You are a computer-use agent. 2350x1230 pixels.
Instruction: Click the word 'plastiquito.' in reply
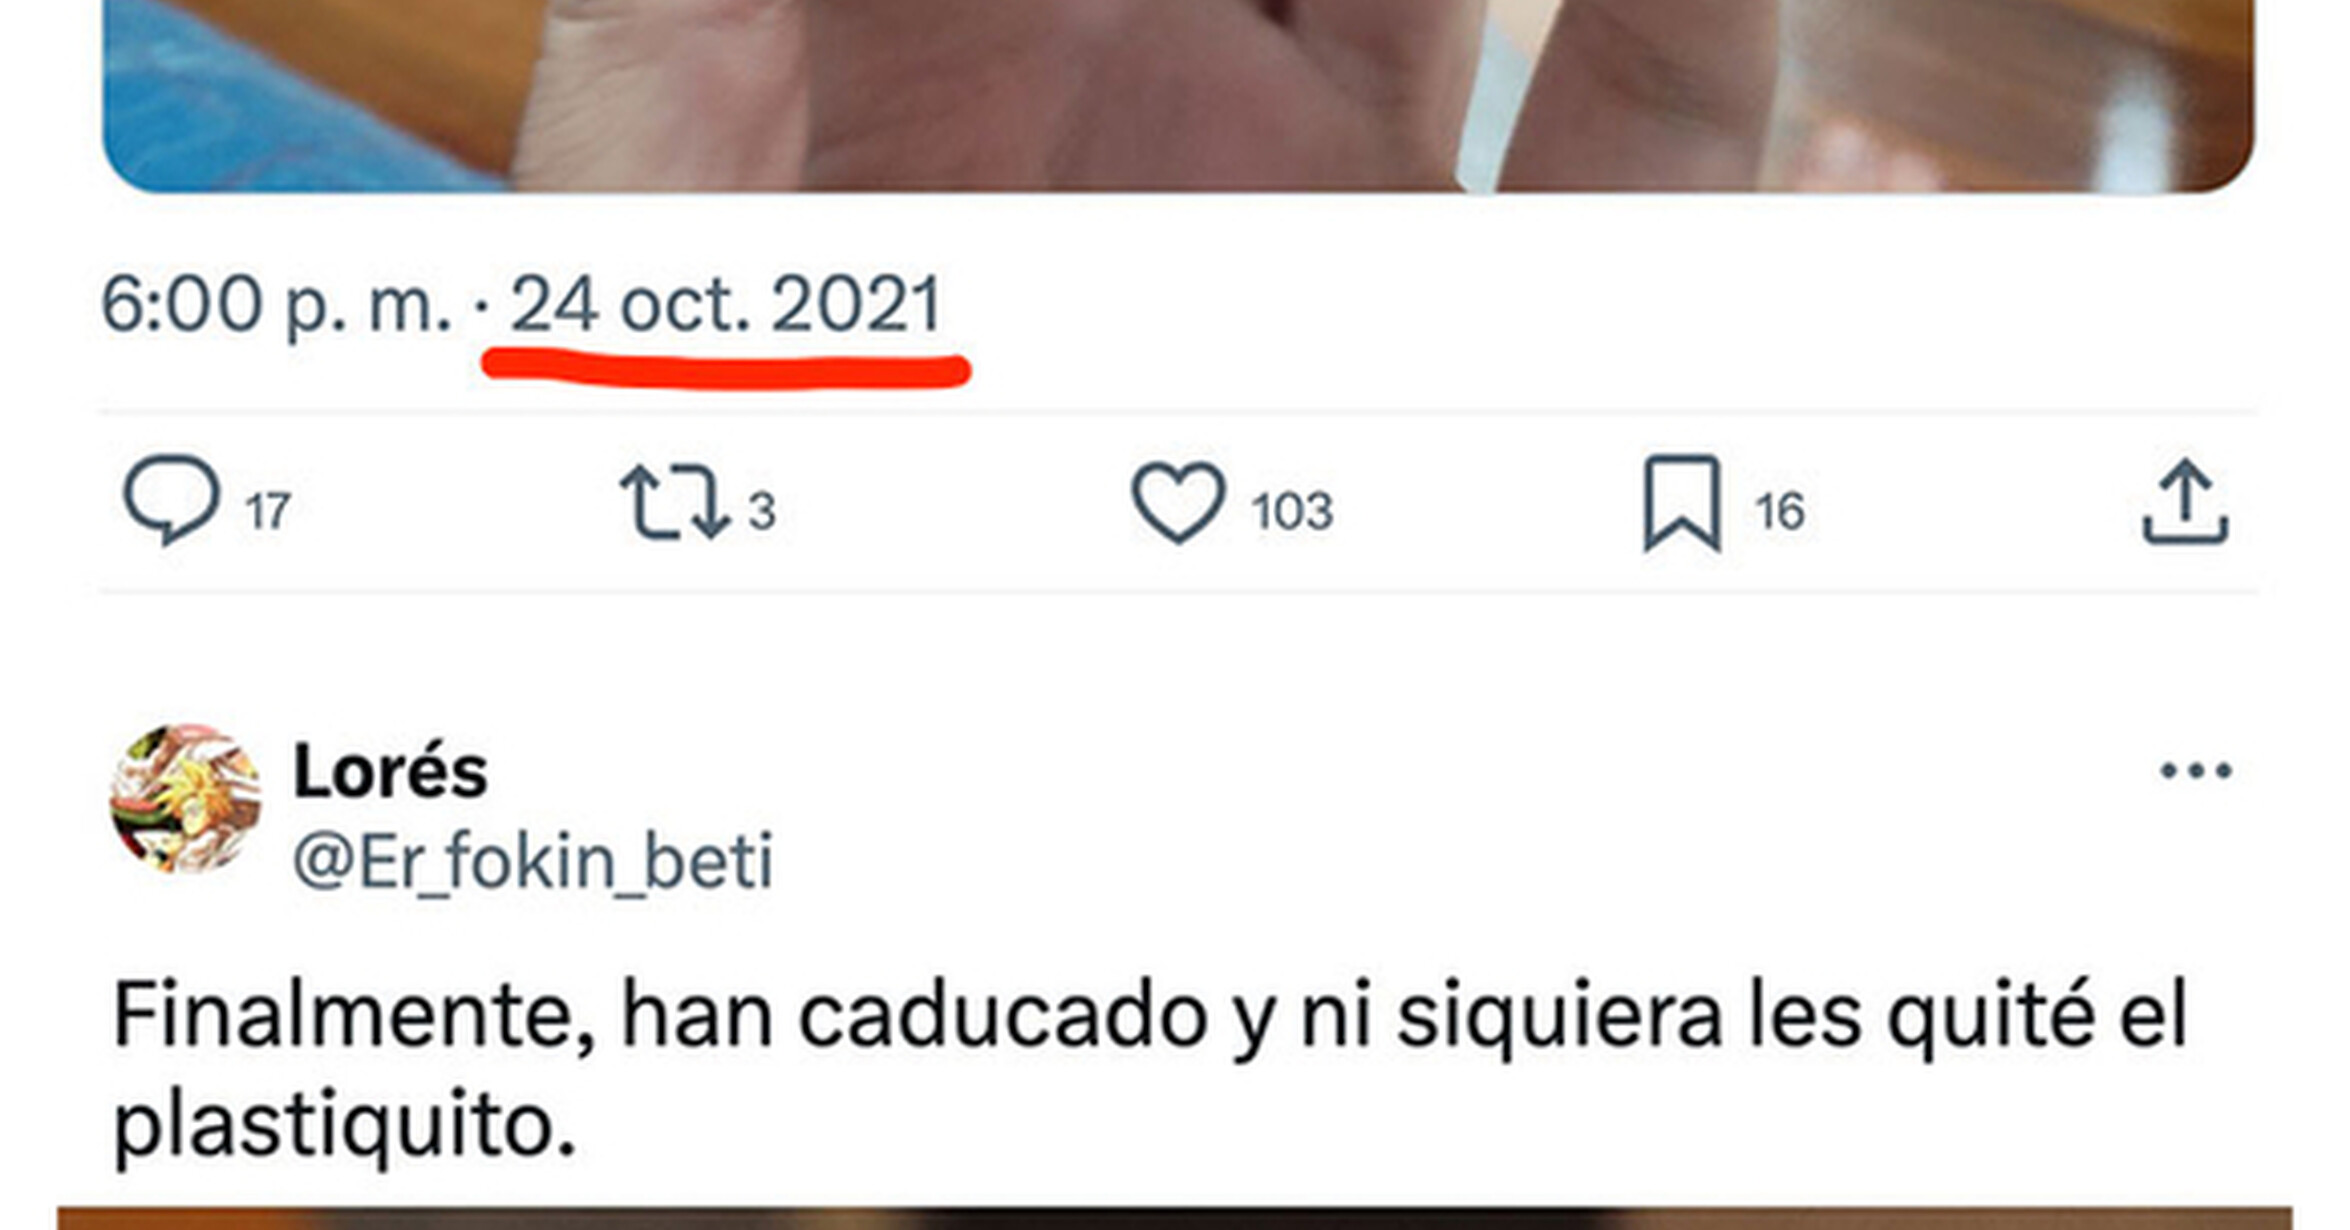(345, 1126)
